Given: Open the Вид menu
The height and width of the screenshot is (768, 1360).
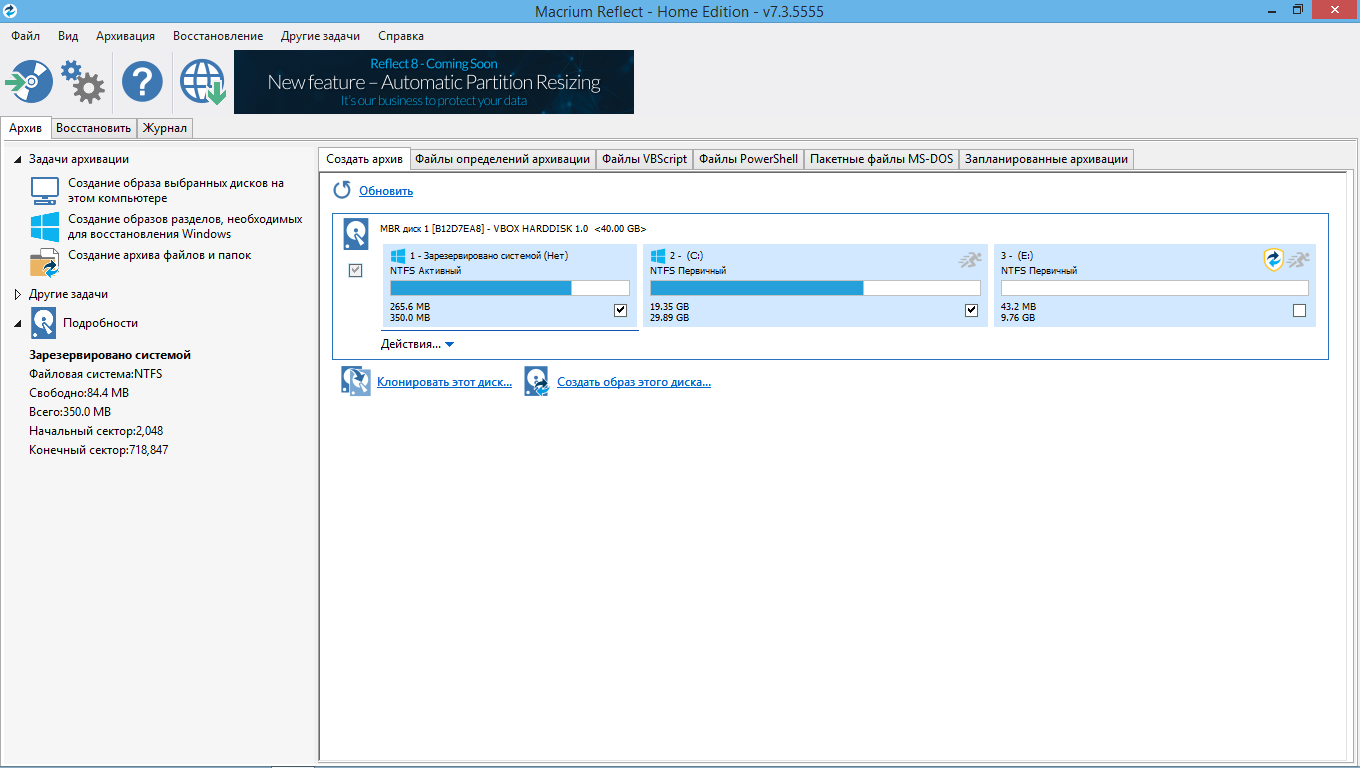Looking at the screenshot, I should coord(68,36).
